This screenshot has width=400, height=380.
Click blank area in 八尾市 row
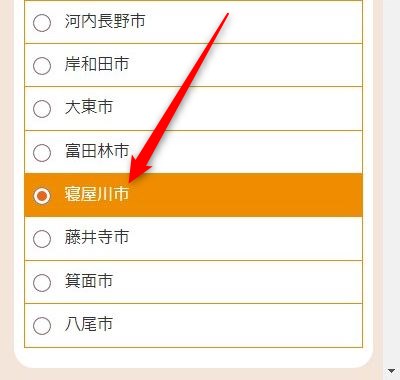(237, 326)
